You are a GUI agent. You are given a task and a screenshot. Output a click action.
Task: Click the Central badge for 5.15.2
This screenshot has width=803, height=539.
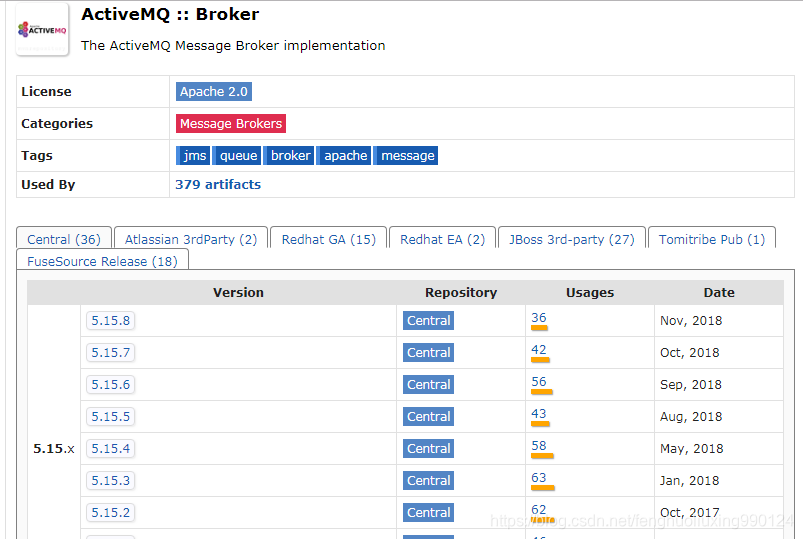click(x=428, y=513)
